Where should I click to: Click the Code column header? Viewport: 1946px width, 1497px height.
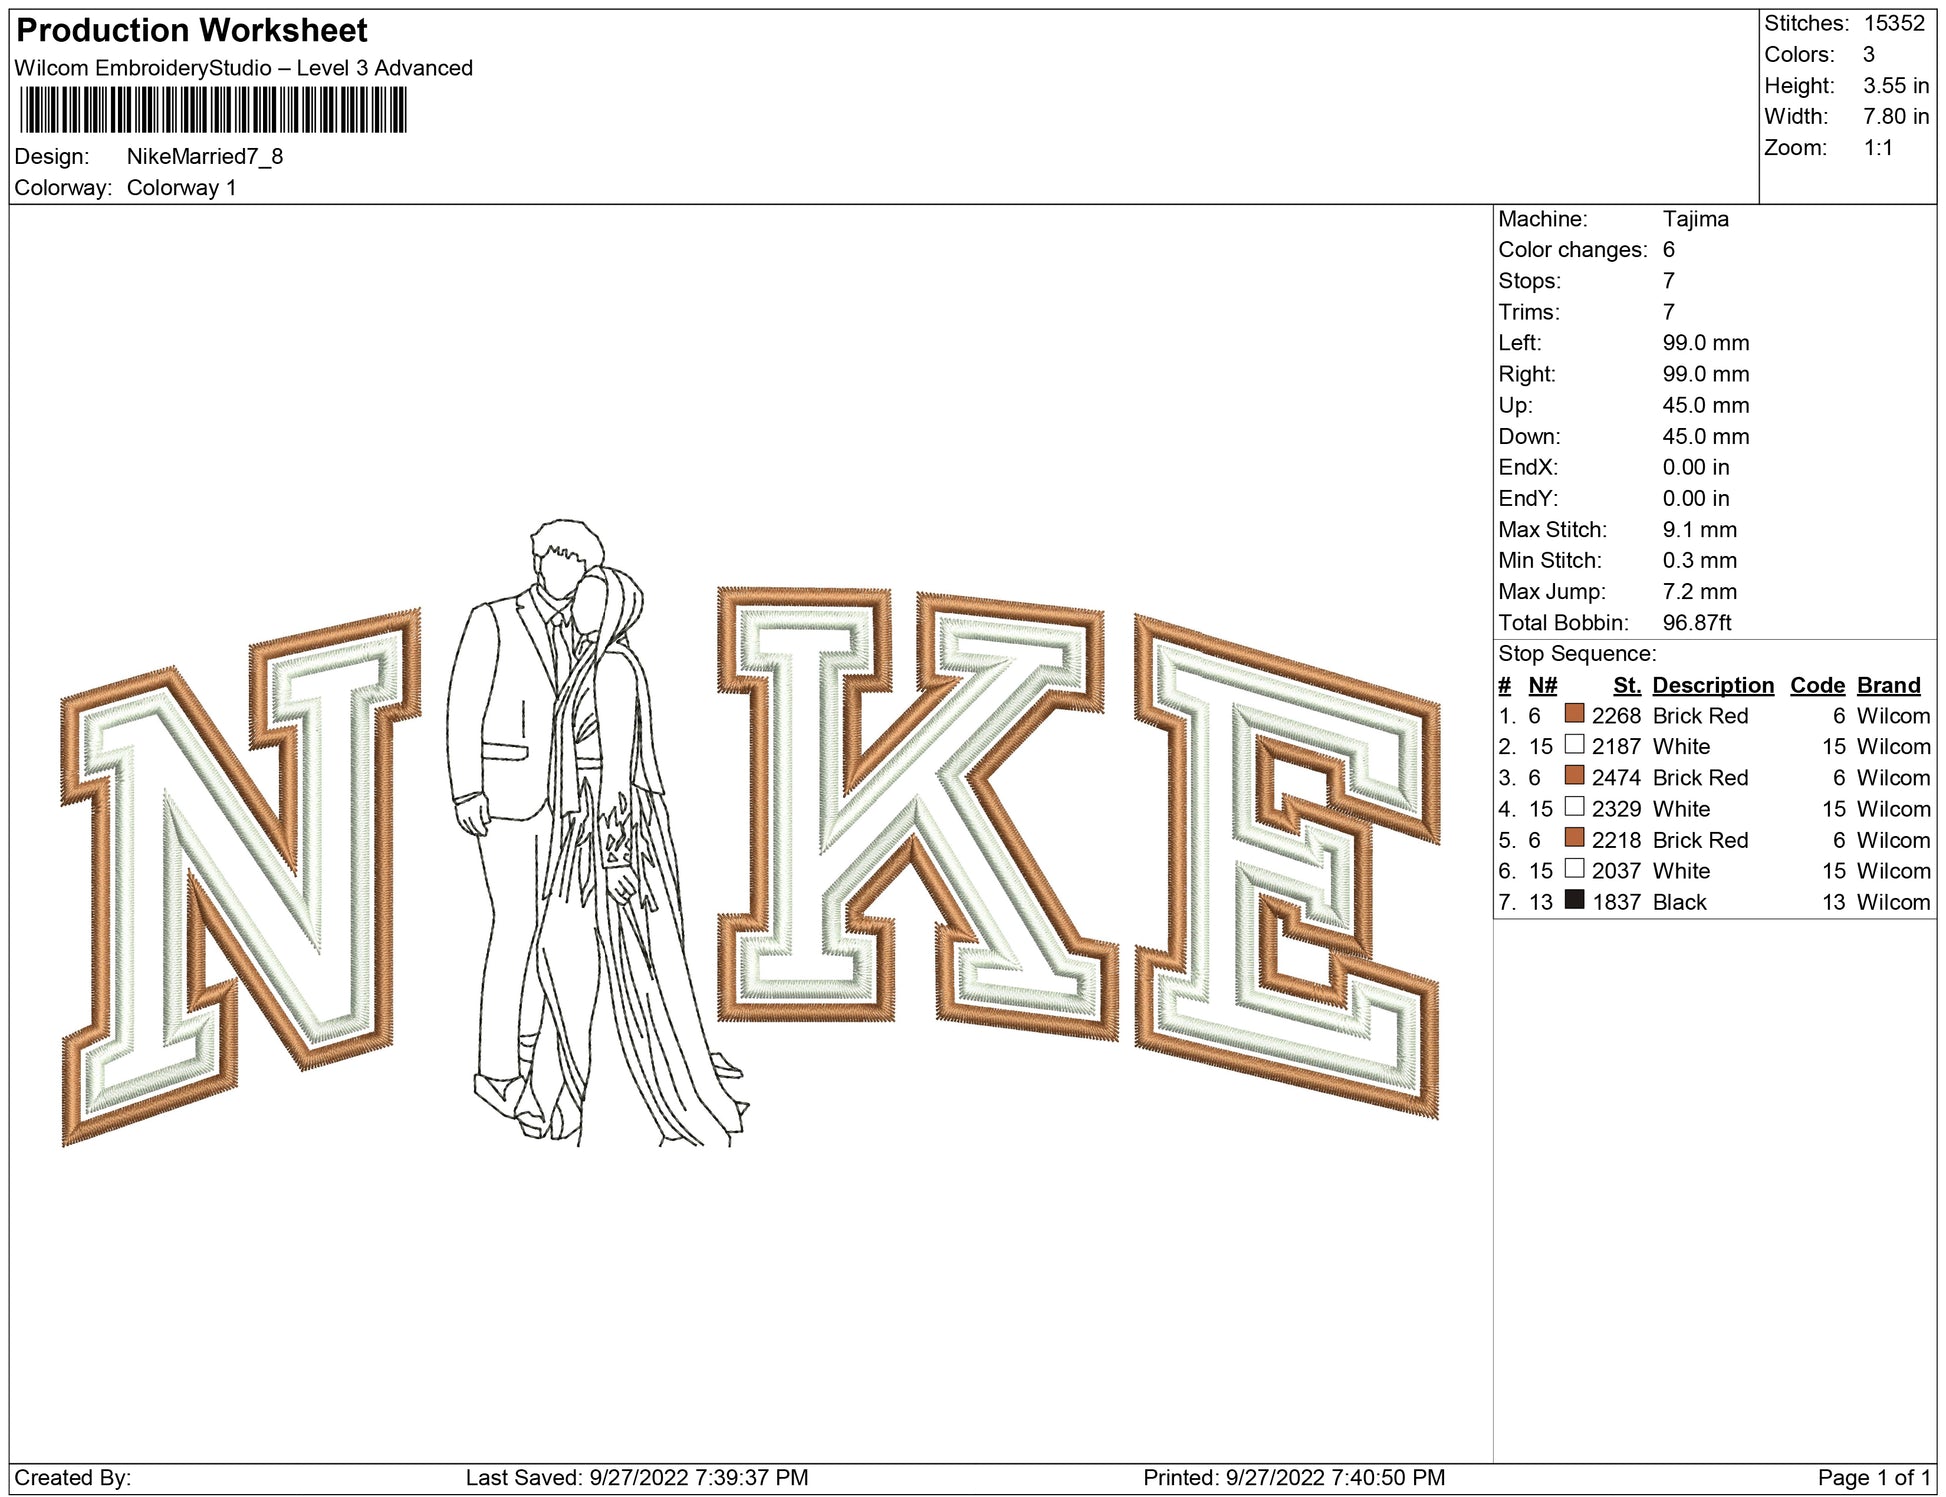[x=1816, y=685]
